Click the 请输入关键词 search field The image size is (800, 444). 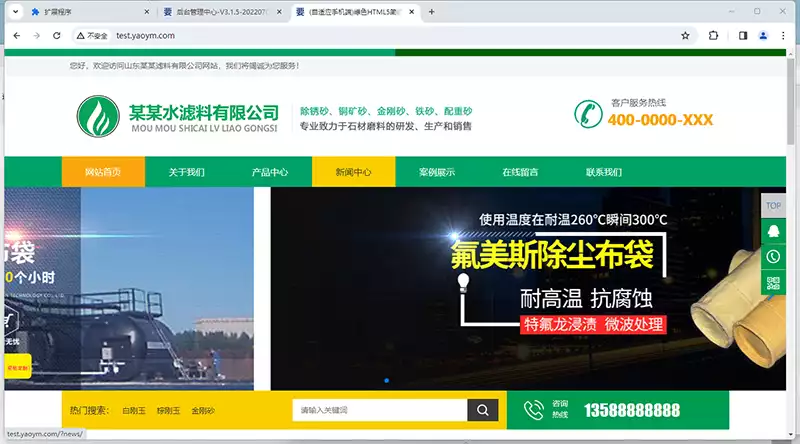[380, 410]
